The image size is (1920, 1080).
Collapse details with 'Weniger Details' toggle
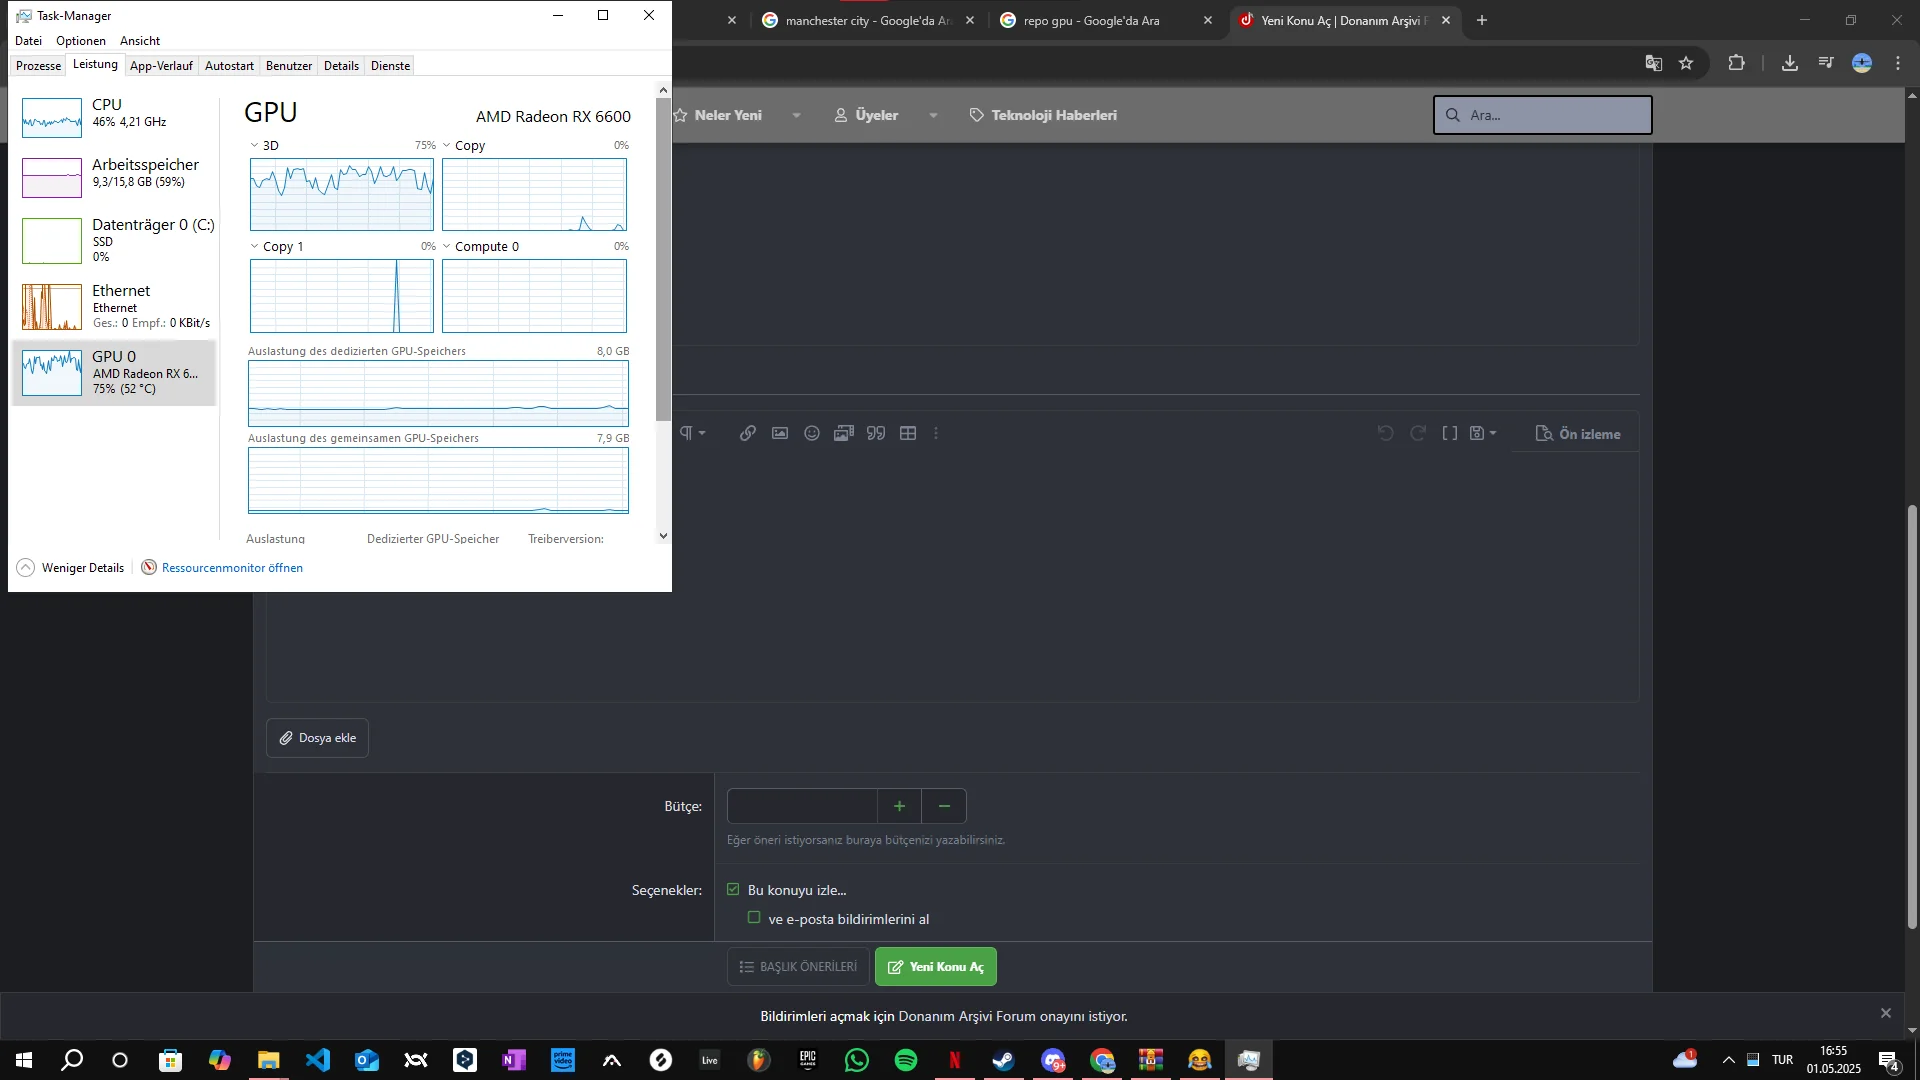click(x=70, y=567)
